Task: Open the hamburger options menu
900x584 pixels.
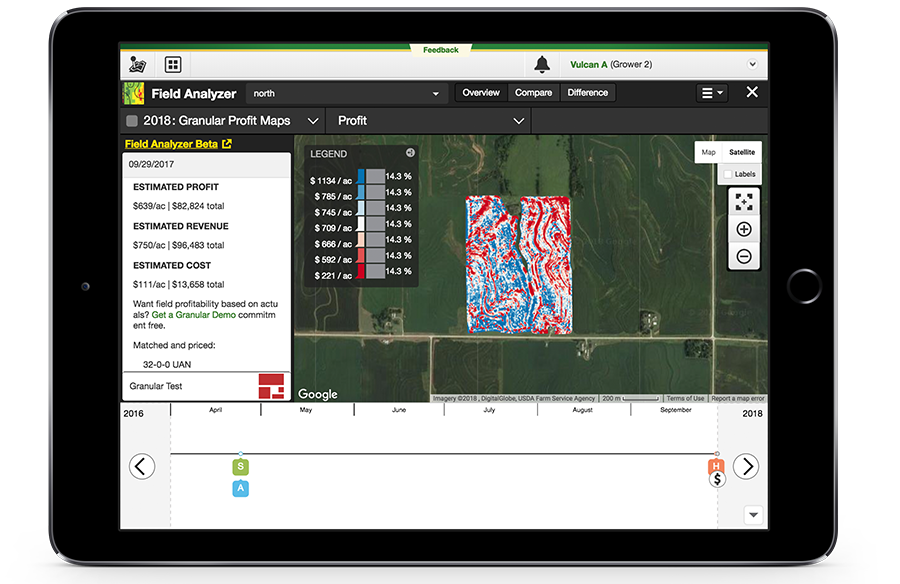Action: 712,92
